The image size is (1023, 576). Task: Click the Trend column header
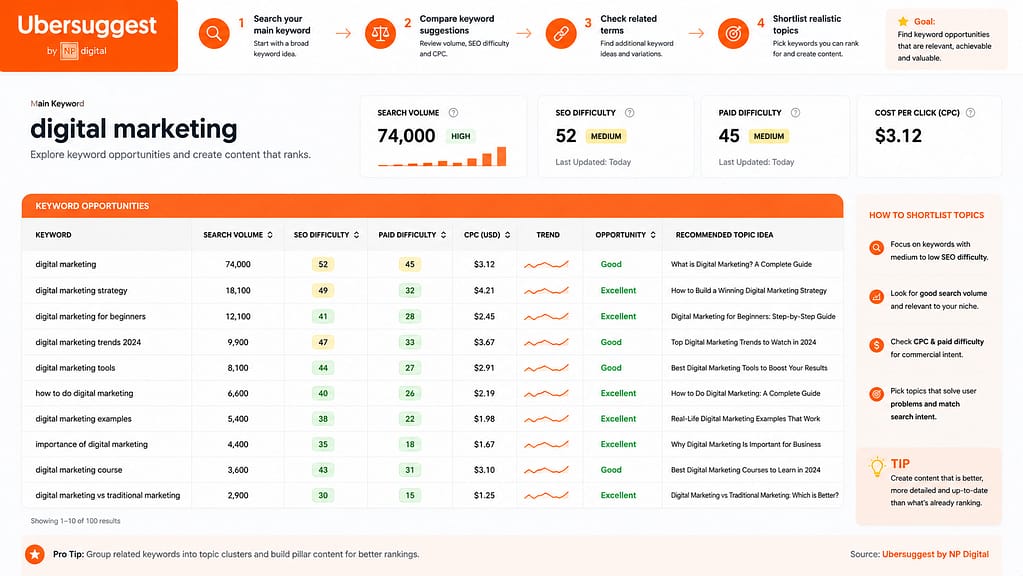(x=548, y=235)
